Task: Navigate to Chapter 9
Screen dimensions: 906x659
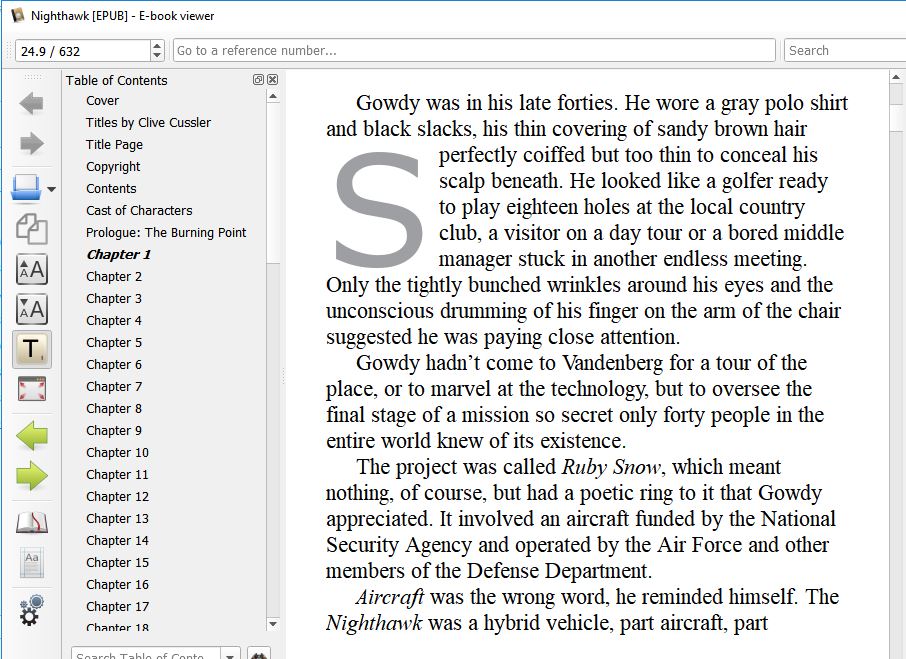Action: pos(114,430)
